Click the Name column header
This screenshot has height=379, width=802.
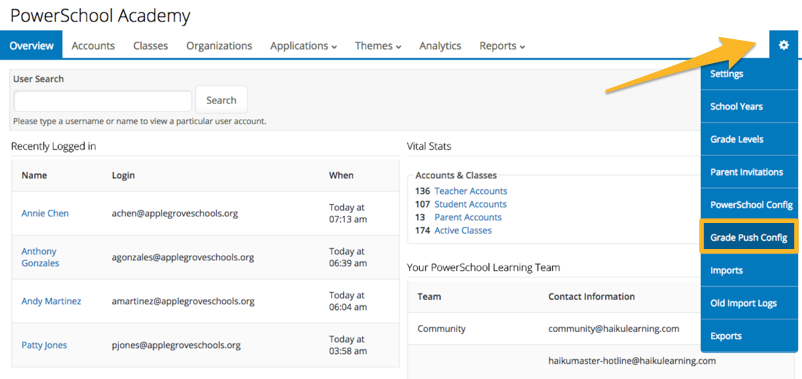(34, 175)
